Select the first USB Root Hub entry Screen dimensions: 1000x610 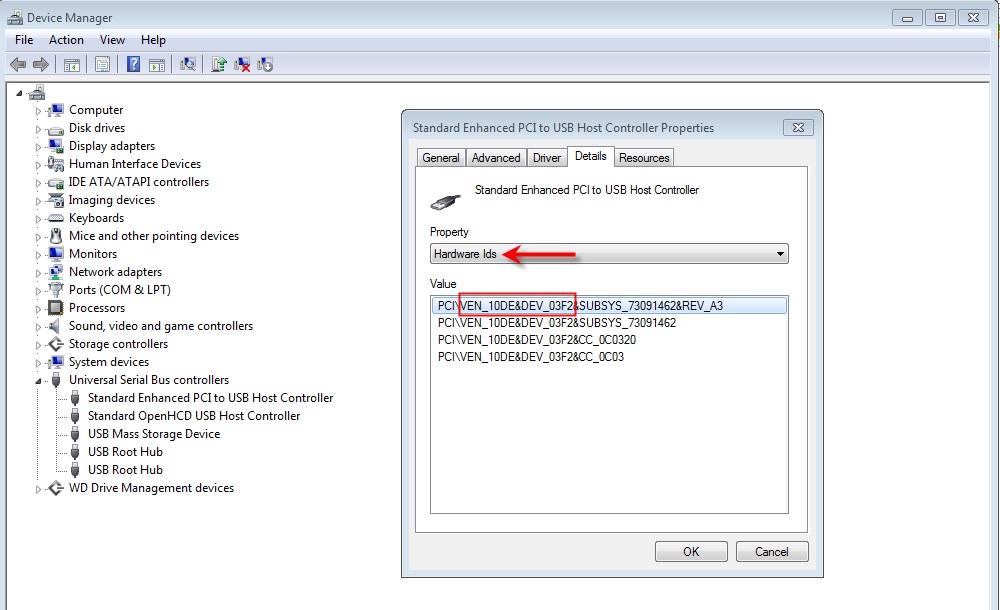(125, 452)
